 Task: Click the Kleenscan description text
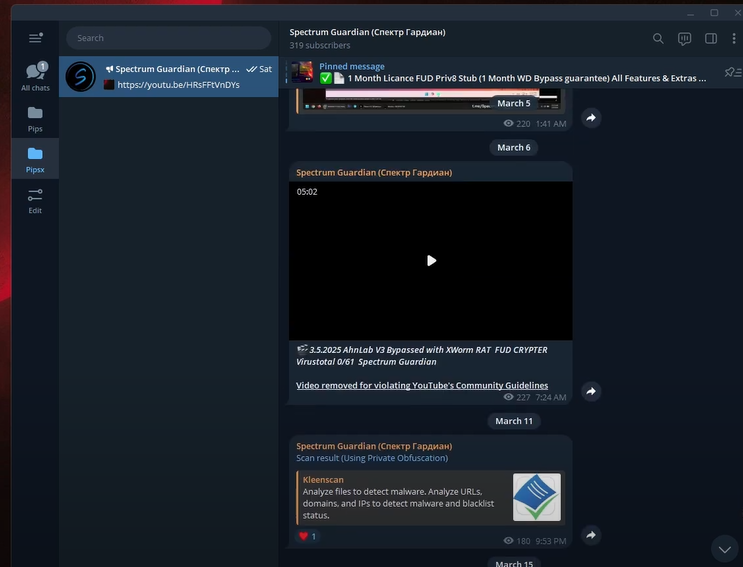(399, 504)
